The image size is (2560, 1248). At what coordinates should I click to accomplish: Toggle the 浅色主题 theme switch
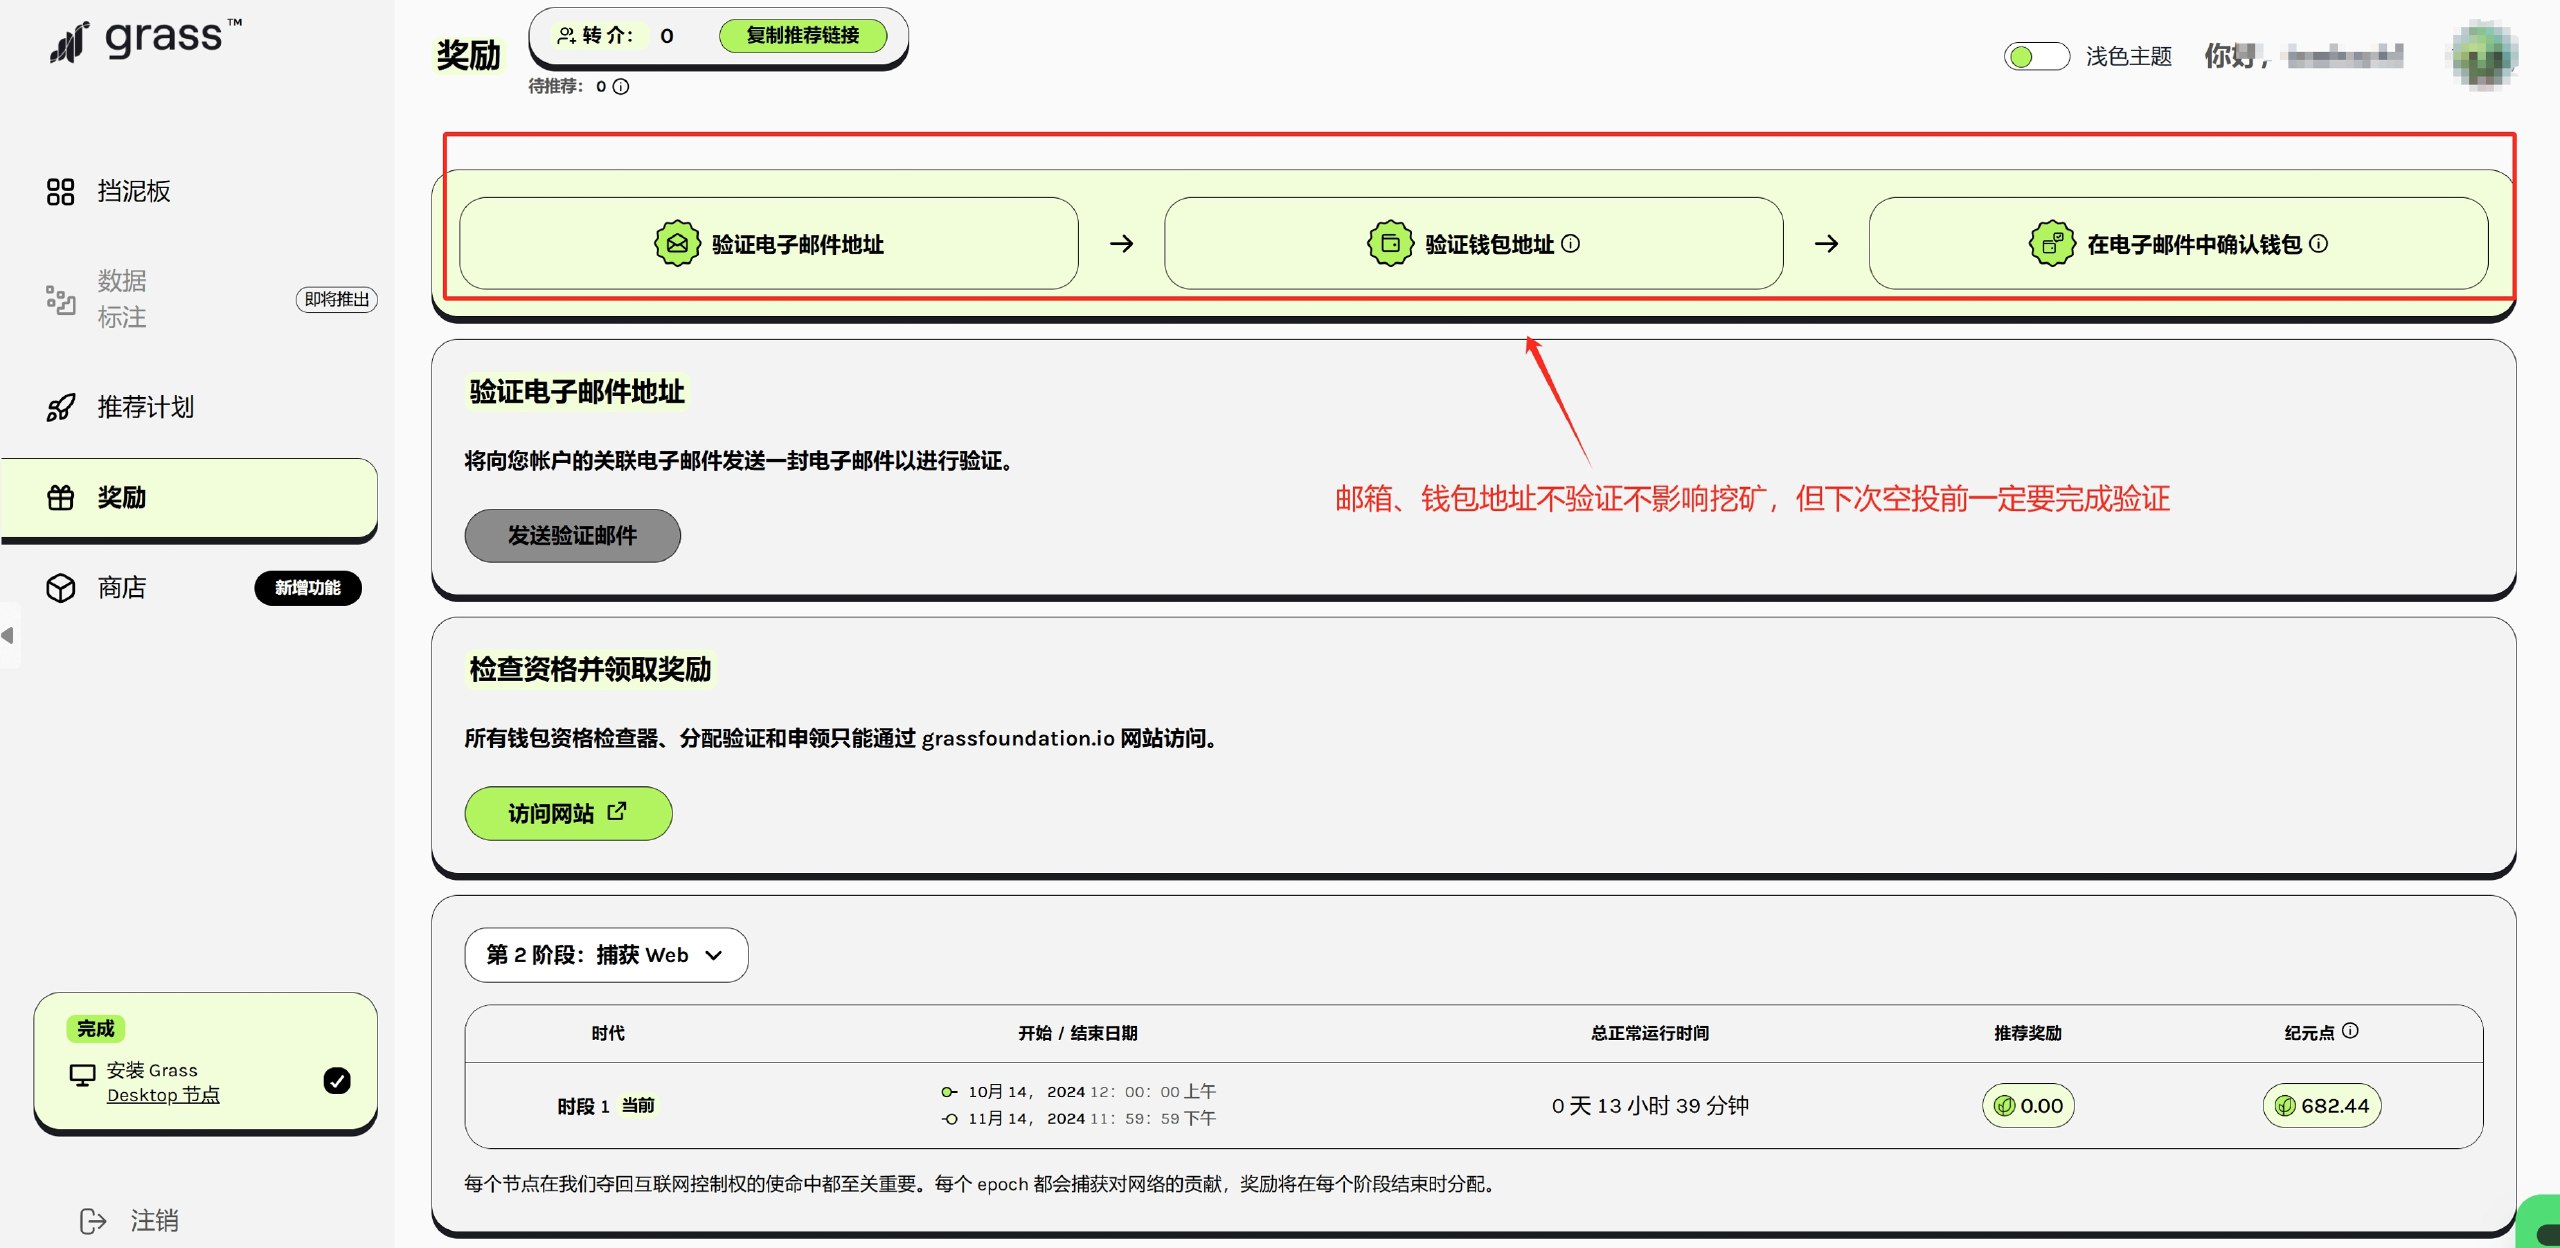click(x=2035, y=56)
